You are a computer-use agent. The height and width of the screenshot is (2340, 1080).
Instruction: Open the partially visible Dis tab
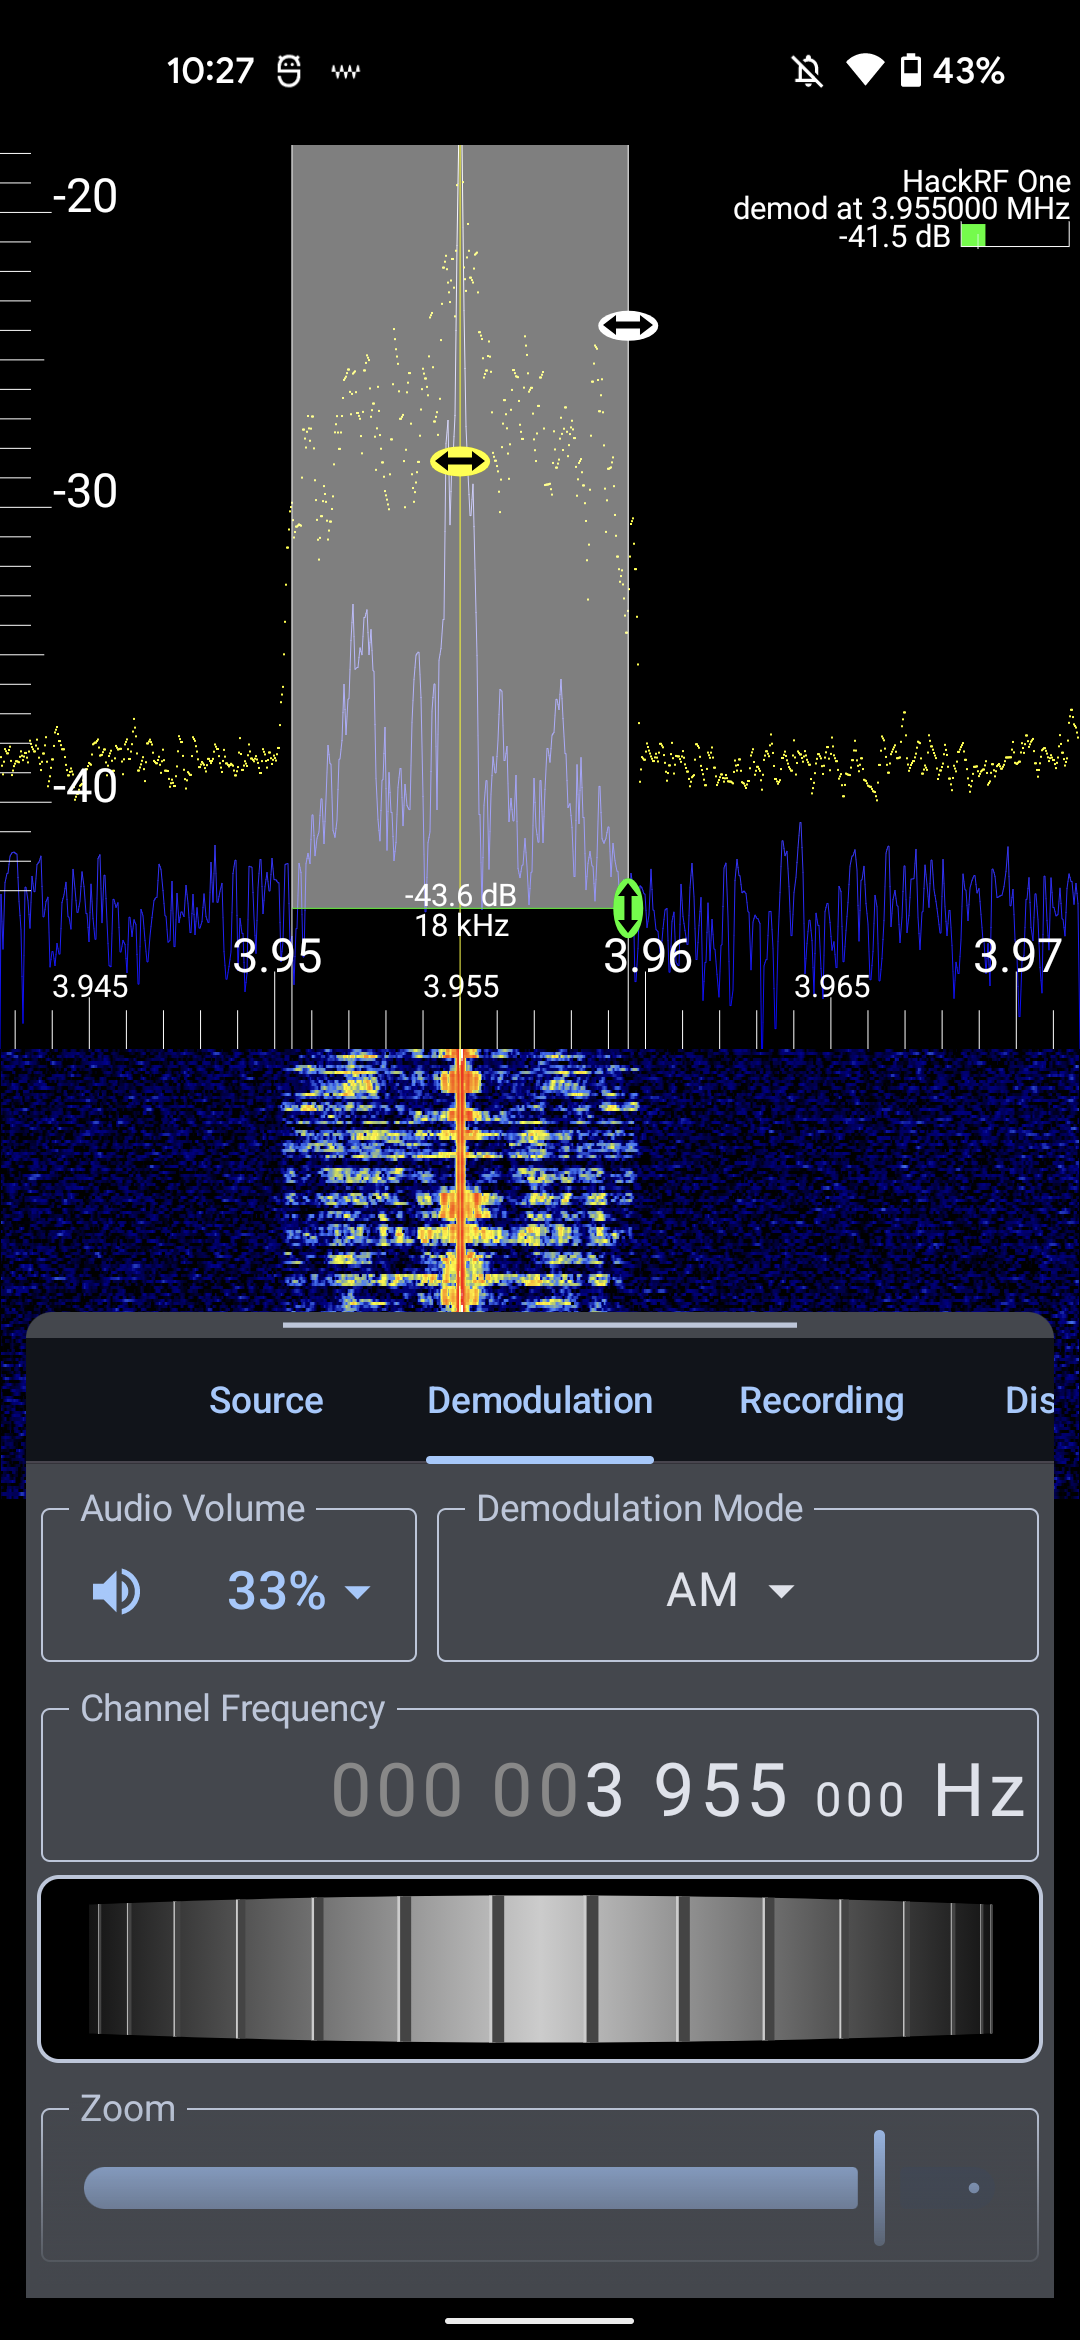pyautogui.click(x=1029, y=1401)
